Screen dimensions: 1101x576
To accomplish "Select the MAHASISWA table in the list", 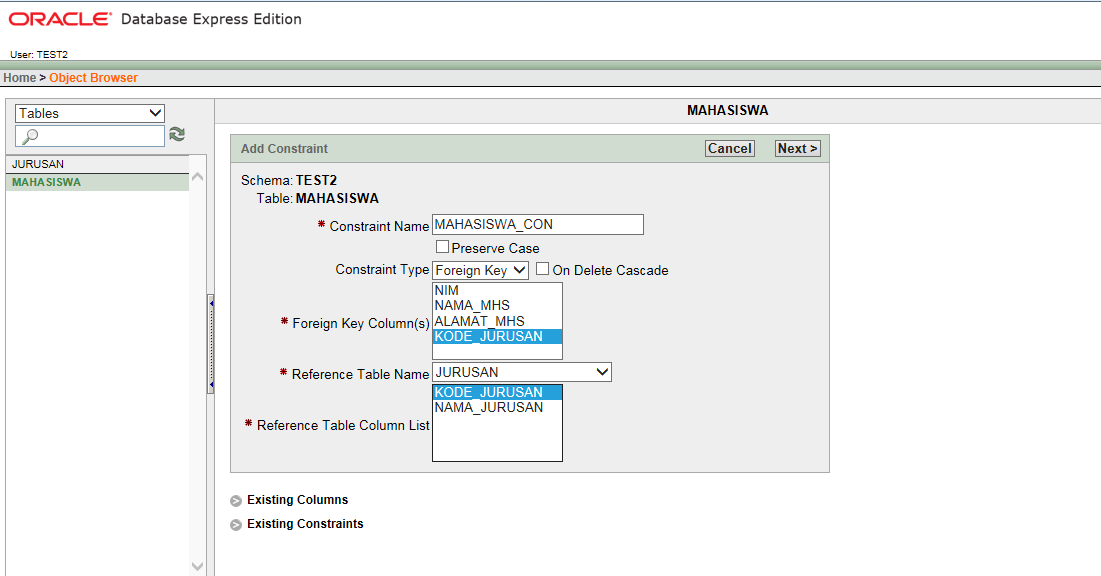I will tap(98, 183).
